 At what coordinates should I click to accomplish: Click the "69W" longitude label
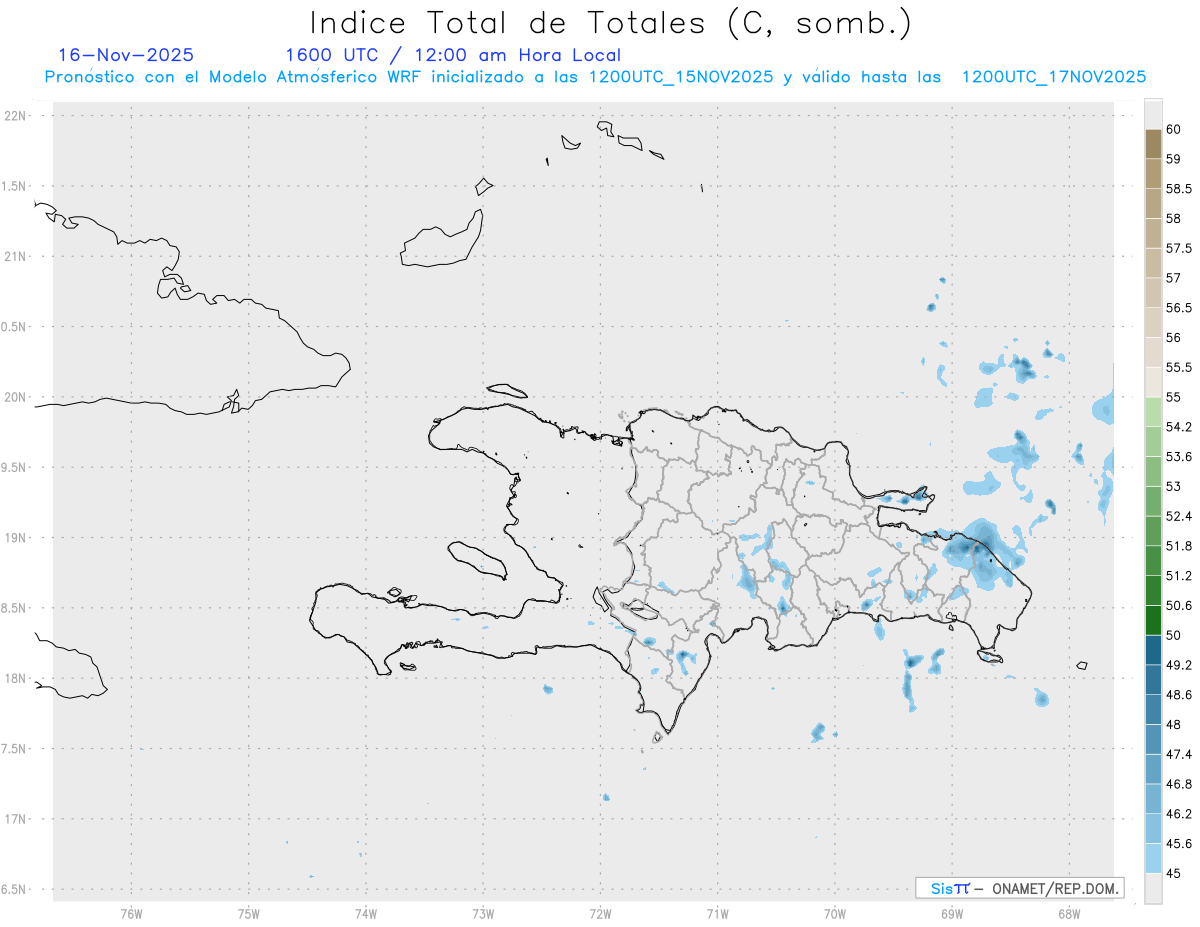tap(951, 914)
